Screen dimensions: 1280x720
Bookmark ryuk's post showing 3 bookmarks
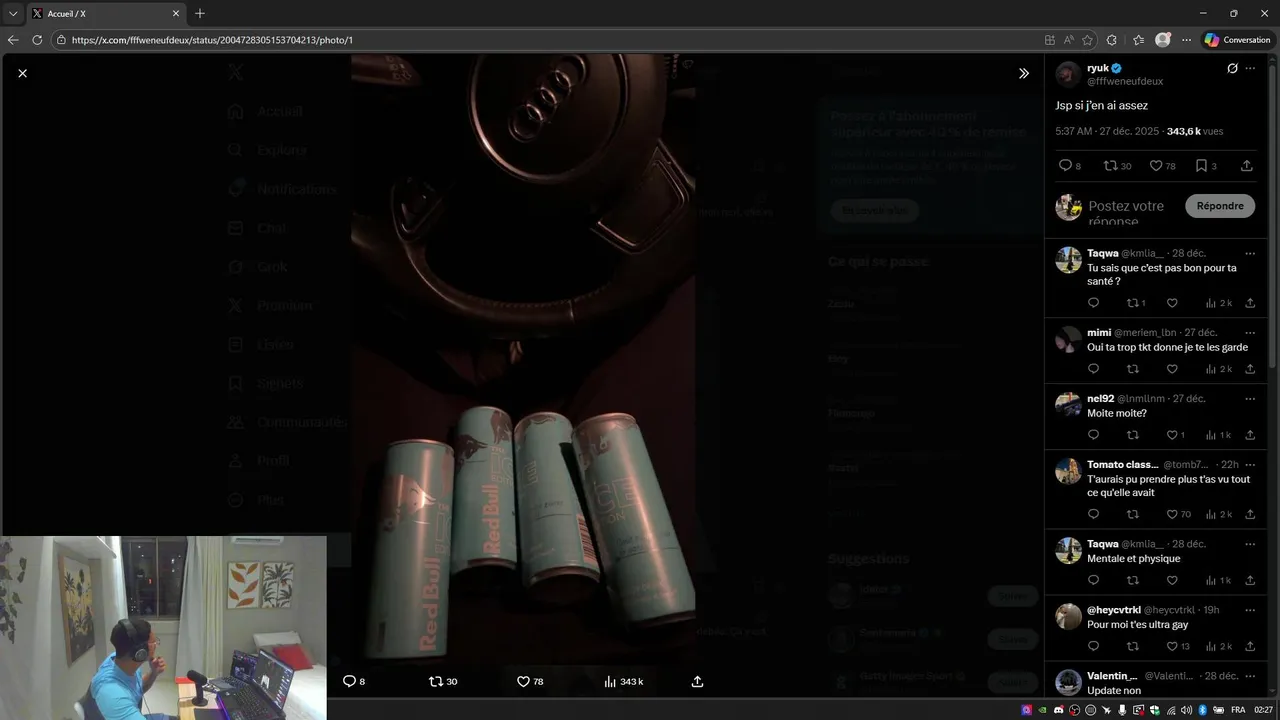[1201, 166]
